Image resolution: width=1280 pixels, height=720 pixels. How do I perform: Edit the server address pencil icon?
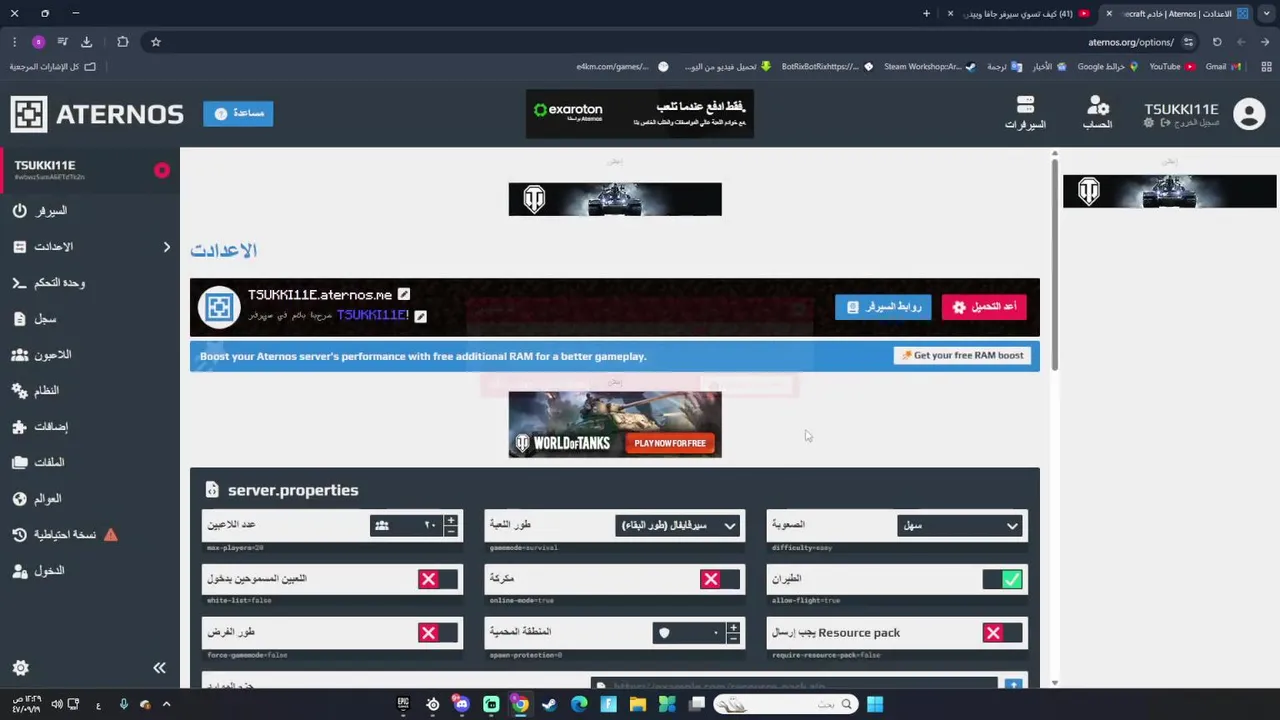pyautogui.click(x=404, y=294)
